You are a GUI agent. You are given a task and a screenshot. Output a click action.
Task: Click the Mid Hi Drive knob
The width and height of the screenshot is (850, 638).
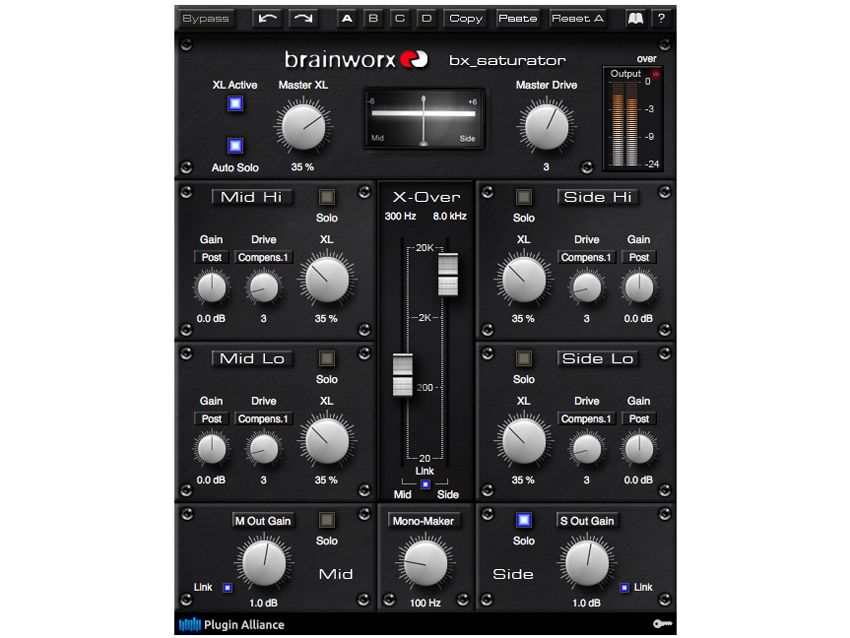click(263, 287)
